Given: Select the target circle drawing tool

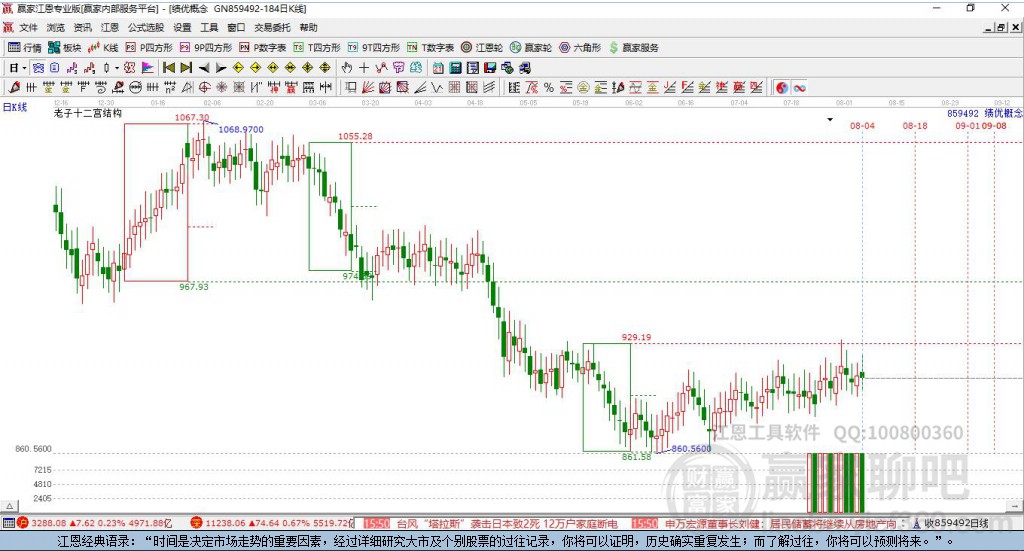Looking at the screenshot, I should point(204,87).
